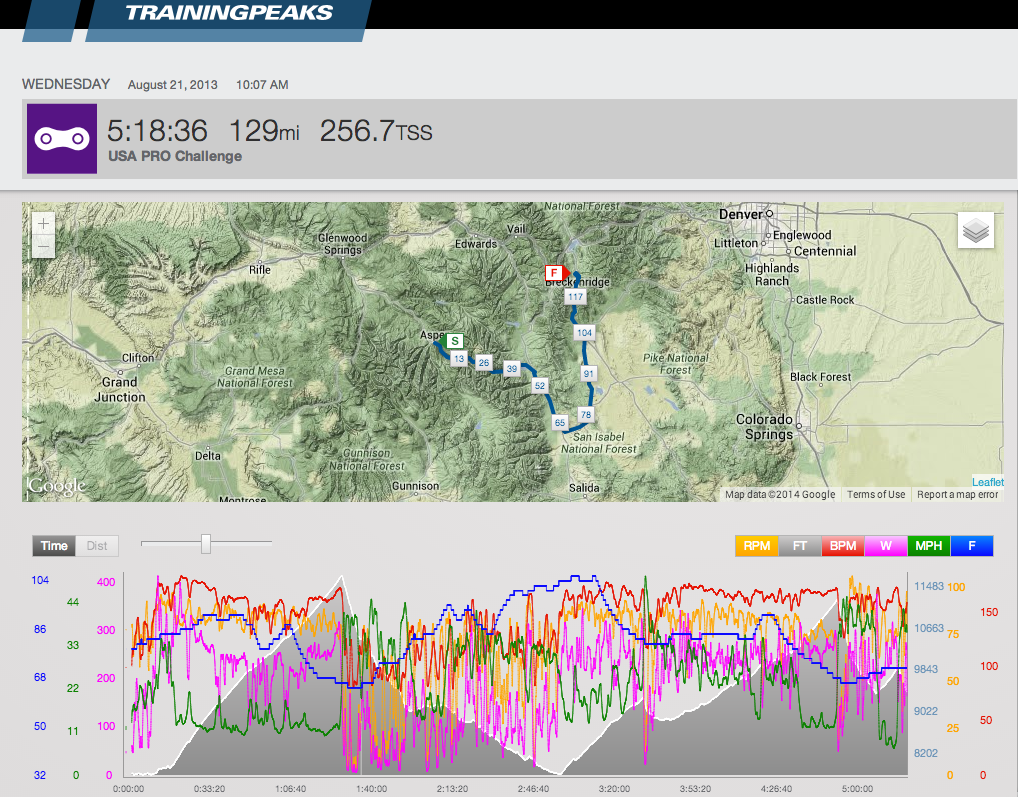Click the 5:18:36 duration value

point(157,130)
